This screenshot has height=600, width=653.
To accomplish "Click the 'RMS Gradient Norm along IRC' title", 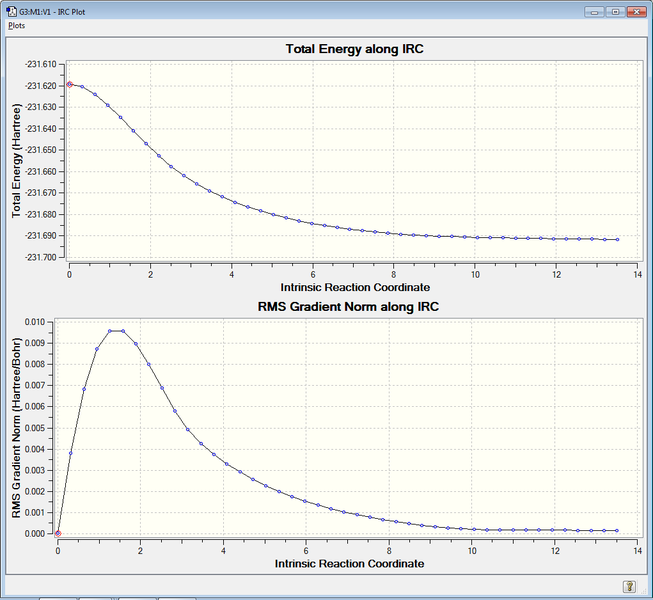I will coord(348,306).
